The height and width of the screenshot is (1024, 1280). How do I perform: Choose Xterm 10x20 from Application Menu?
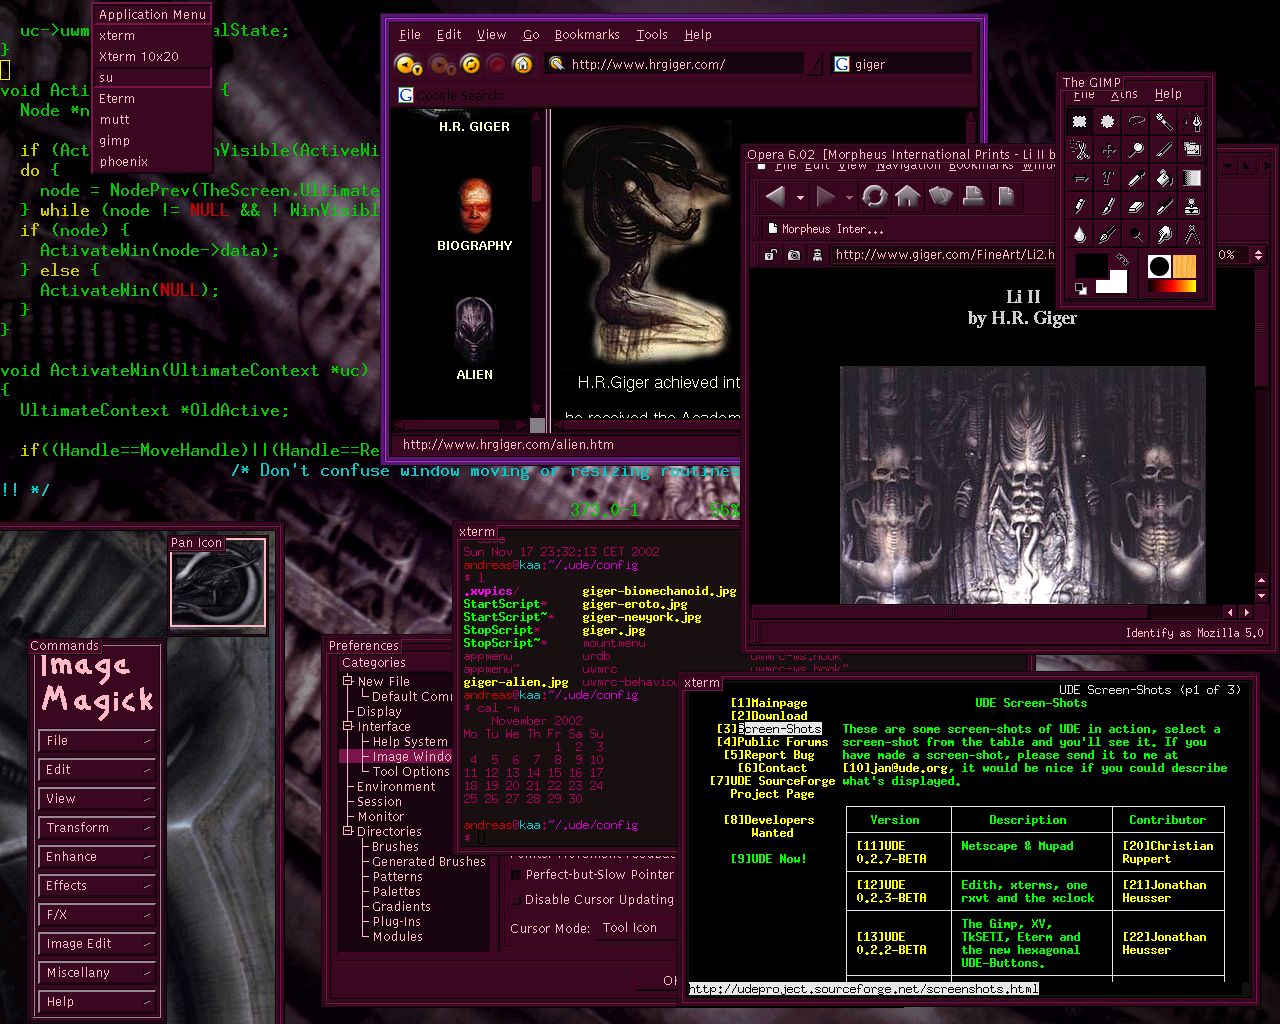coord(152,57)
